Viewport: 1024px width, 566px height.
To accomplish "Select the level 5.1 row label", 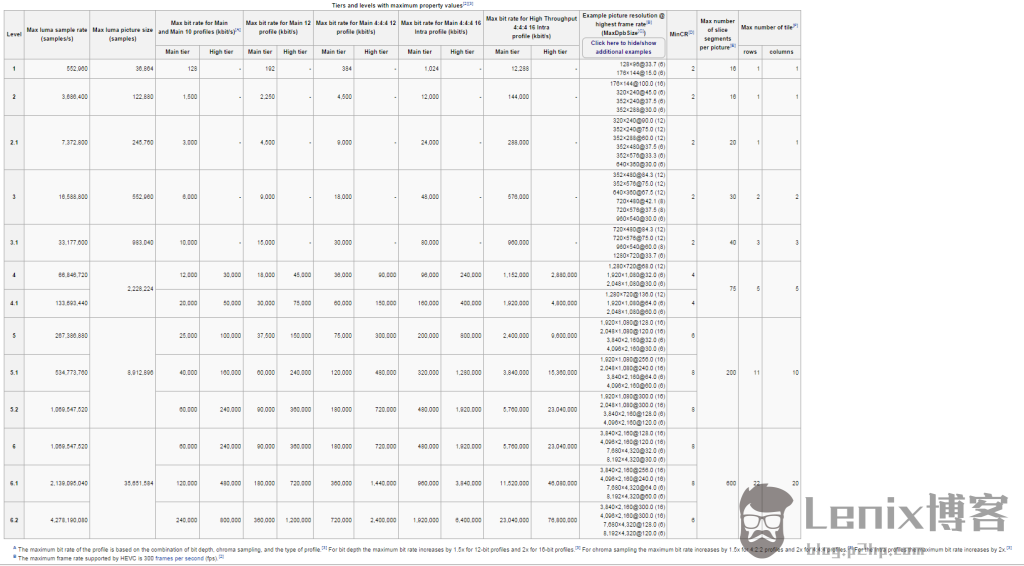I will [x=14, y=372].
